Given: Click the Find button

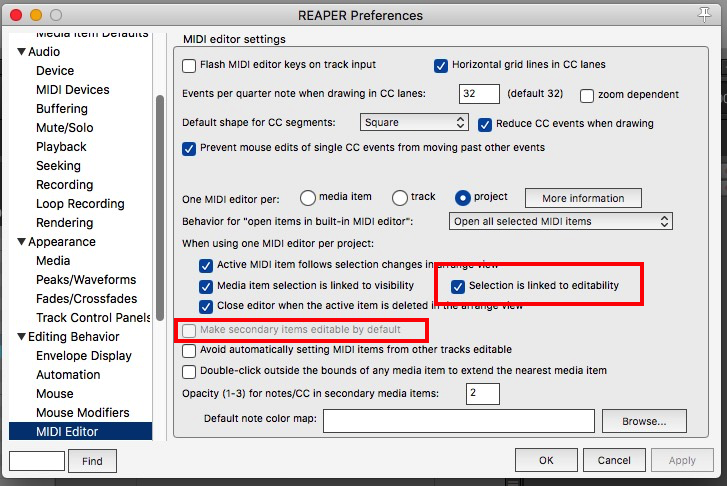Looking at the screenshot, I should pyautogui.click(x=92, y=461).
